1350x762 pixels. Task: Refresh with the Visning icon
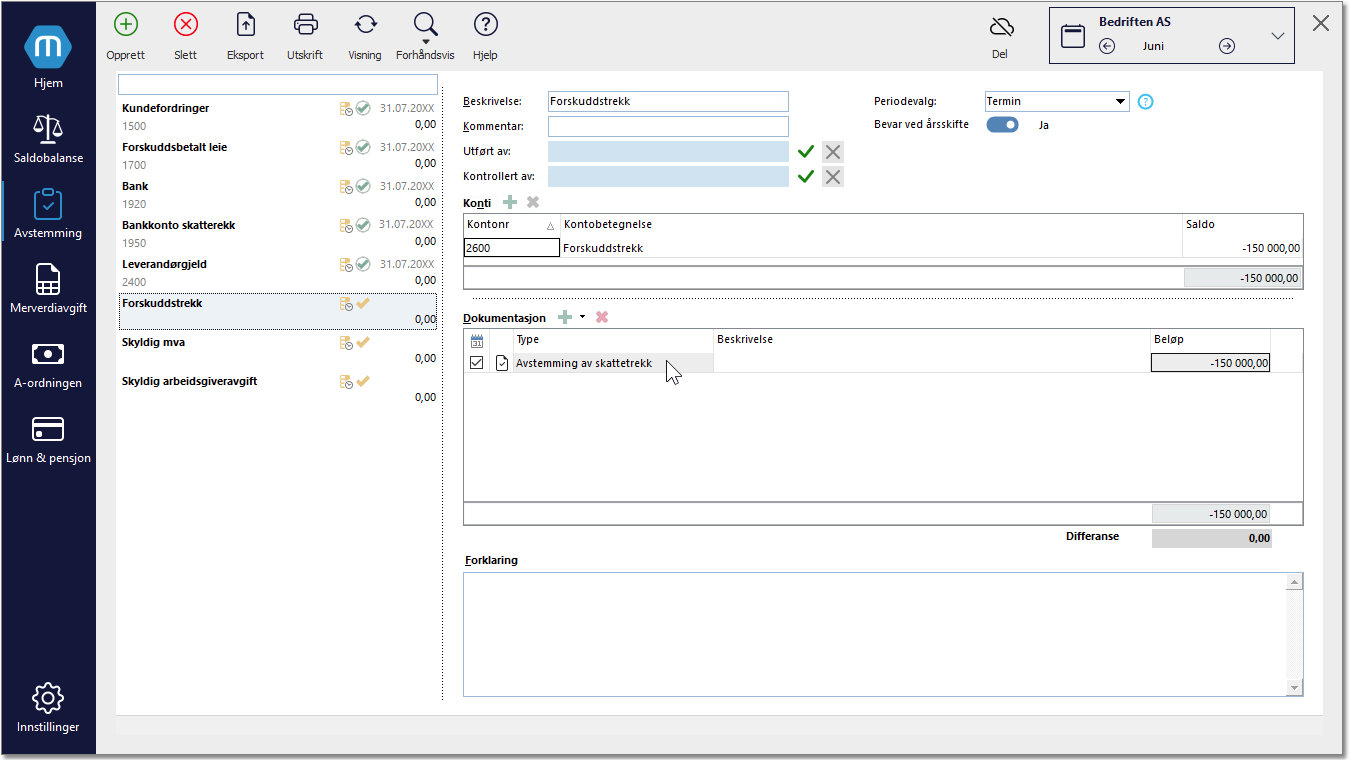click(365, 25)
